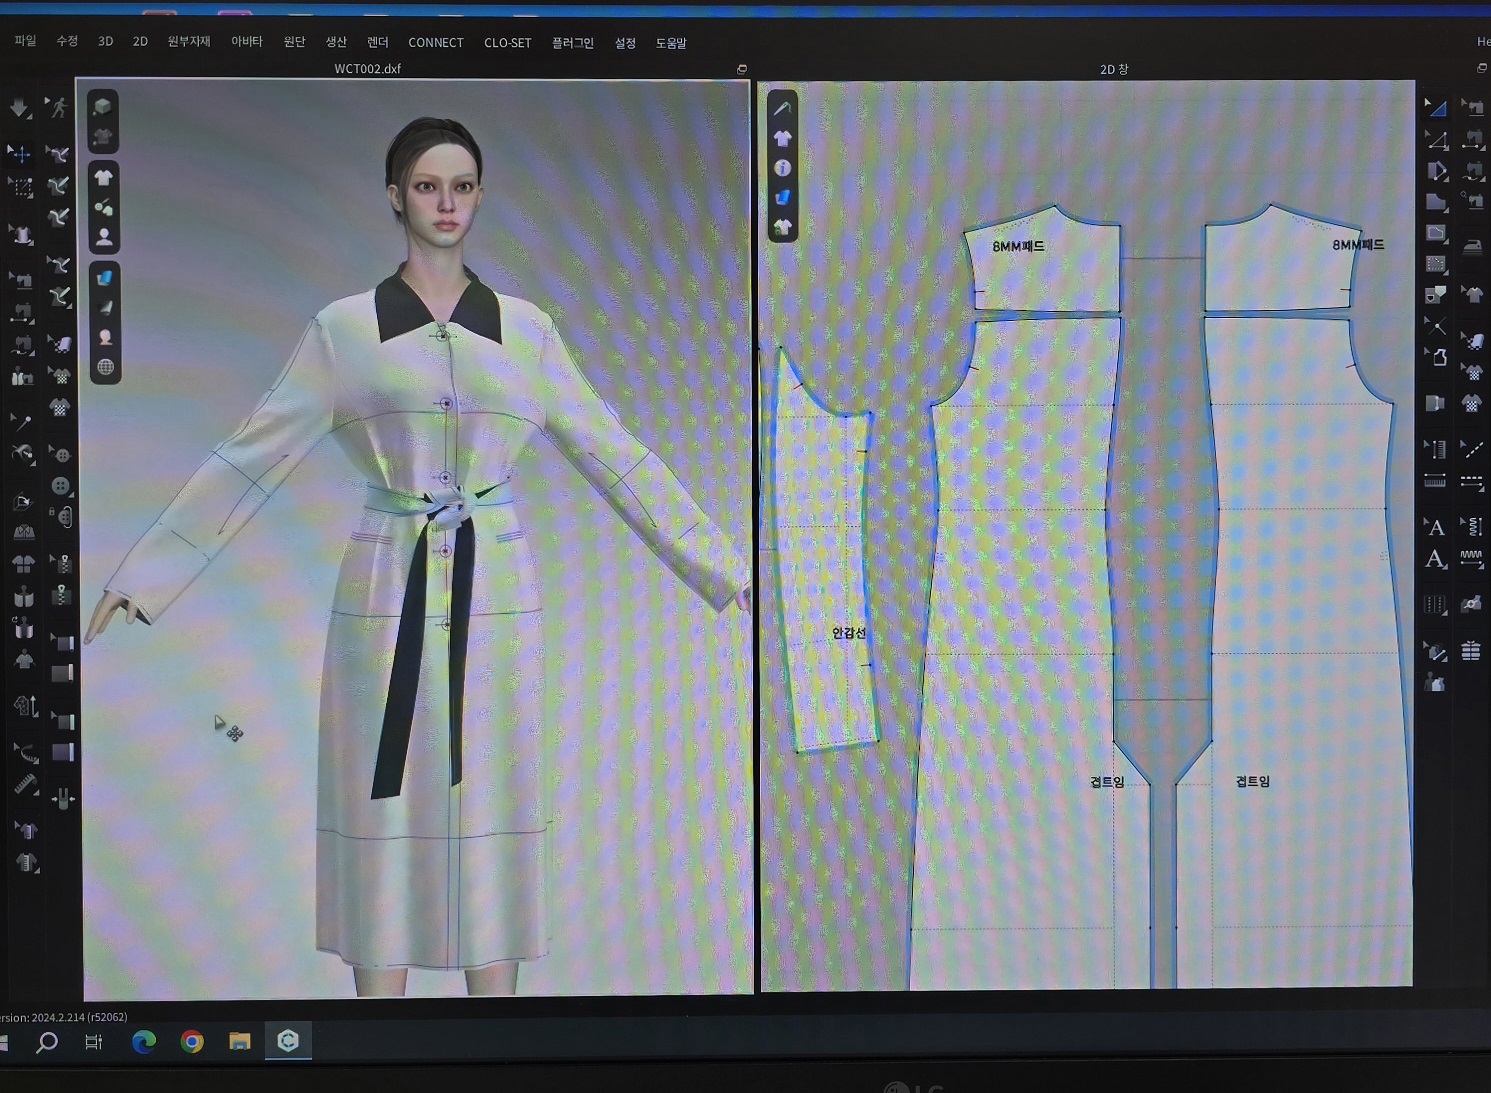Select the Steam iron tool
Image resolution: width=1491 pixels, height=1093 pixels.
pyautogui.click(x=1472, y=246)
